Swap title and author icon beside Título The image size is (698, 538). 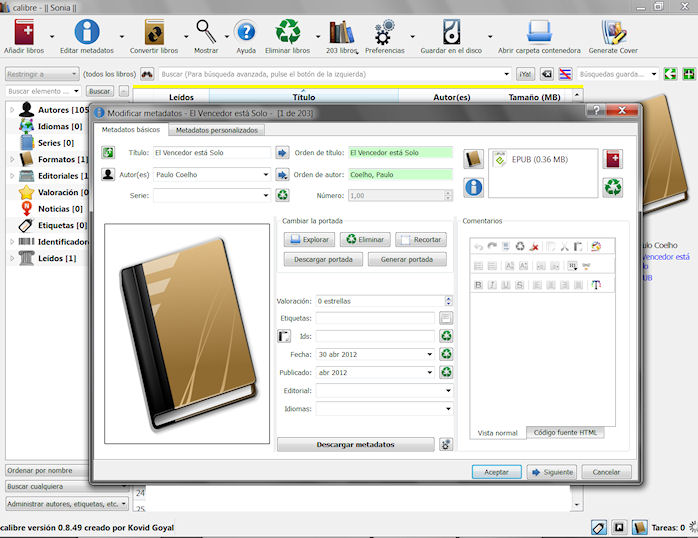[108, 153]
